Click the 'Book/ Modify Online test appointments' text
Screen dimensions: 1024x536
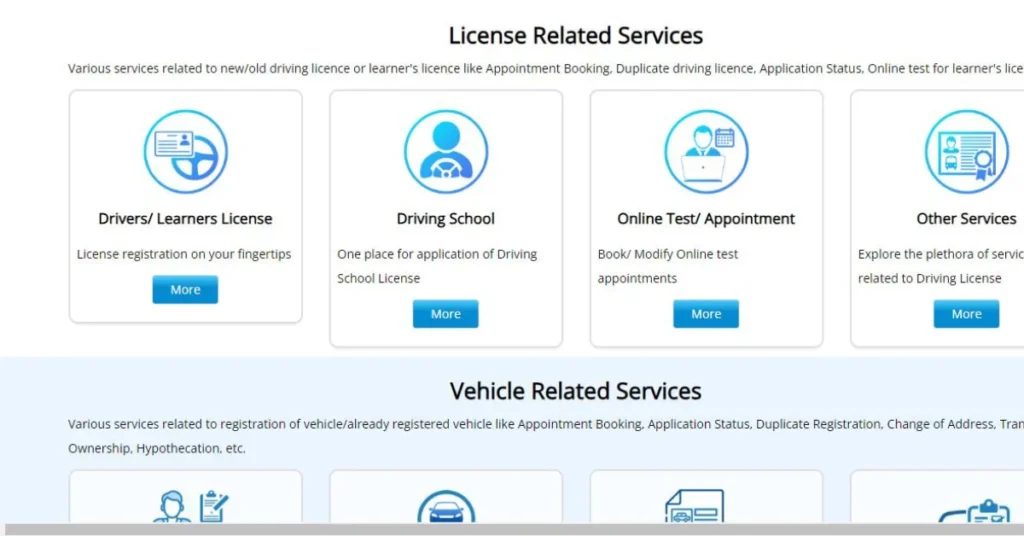667,266
